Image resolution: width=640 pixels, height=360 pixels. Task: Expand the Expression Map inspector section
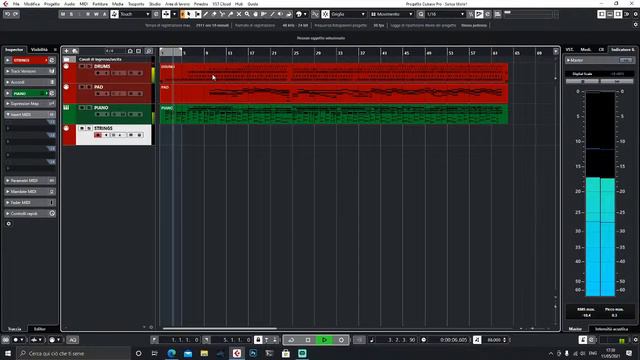click(29, 104)
